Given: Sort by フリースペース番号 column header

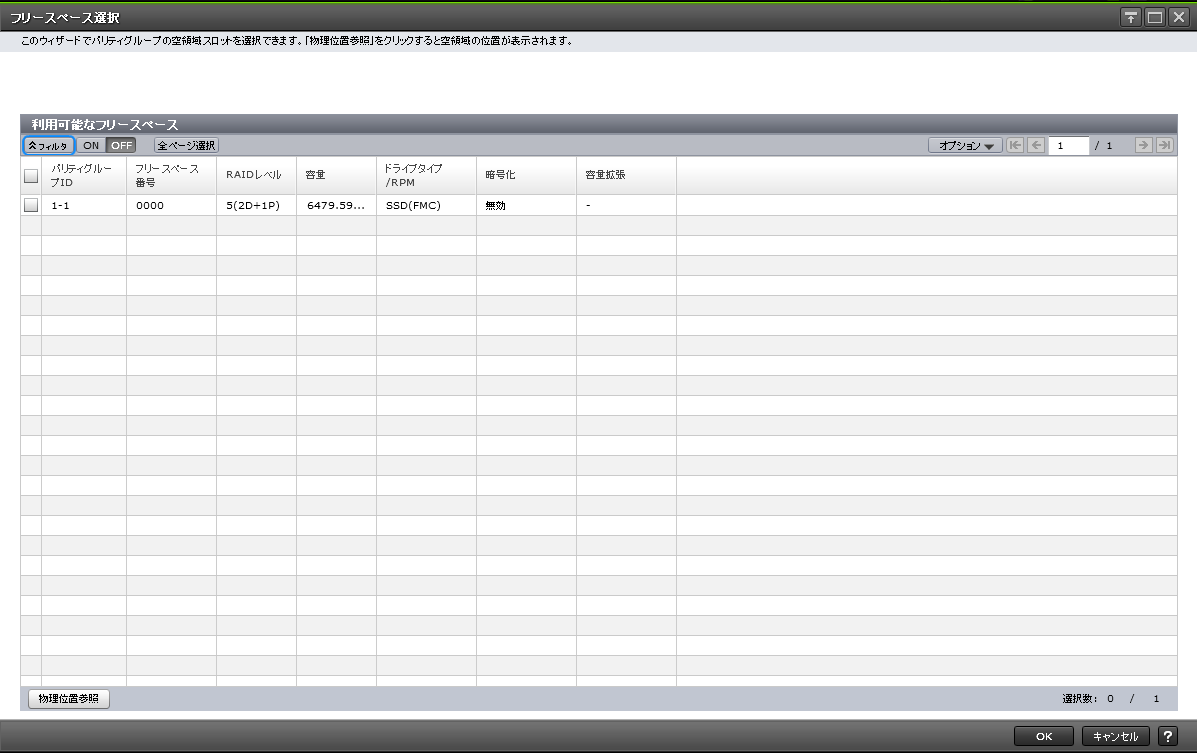Looking at the screenshot, I should pos(172,176).
